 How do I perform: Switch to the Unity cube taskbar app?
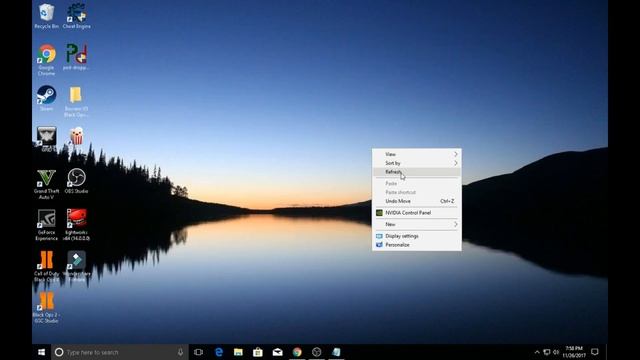pyautogui.click(x=317, y=352)
